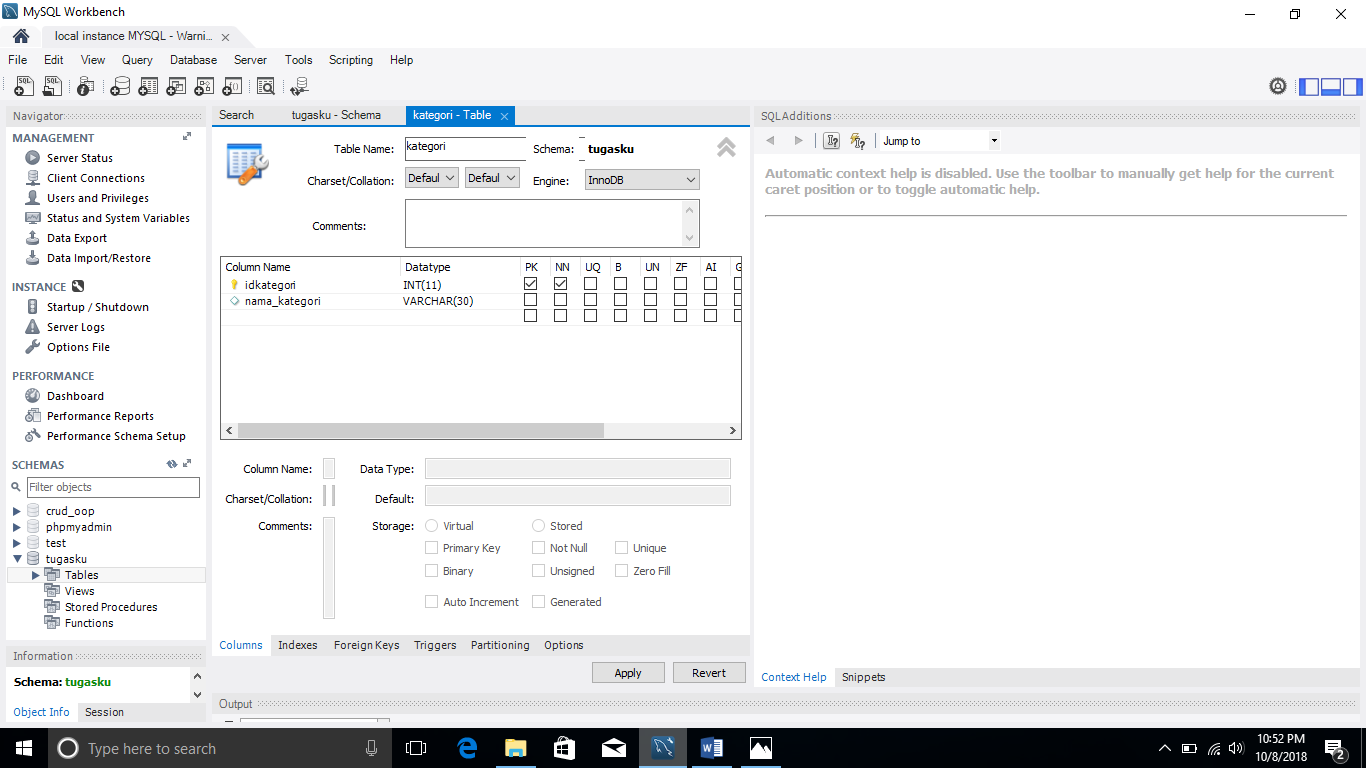This screenshot has width=1366, height=768.
Task: Switch to the Foreign Keys tab
Action: point(366,645)
